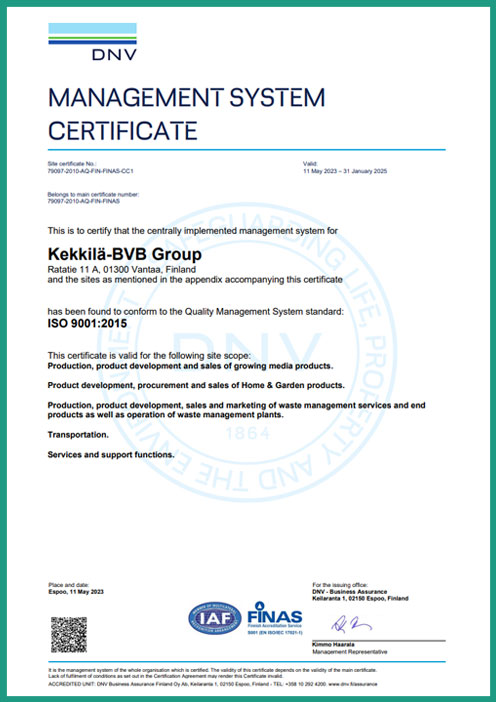Click the 'waste management services' scope line
The height and width of the screenshot is (702, 496).
(236, 410)
